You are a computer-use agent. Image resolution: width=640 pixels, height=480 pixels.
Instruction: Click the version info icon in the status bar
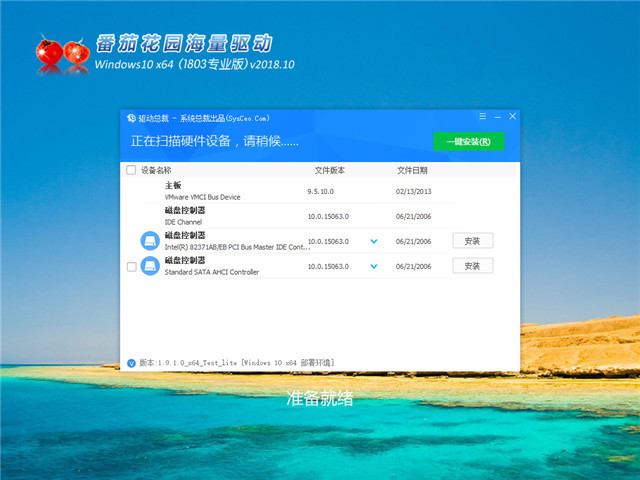click(x=131, y=363)
